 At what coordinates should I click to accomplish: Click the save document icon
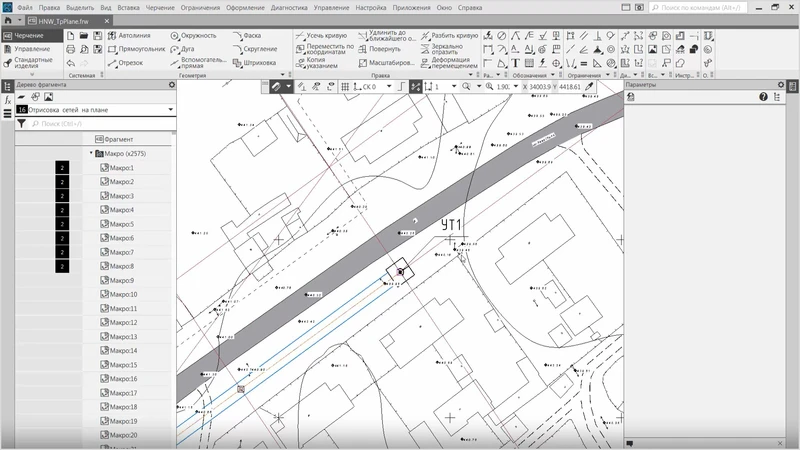point(98,35)
